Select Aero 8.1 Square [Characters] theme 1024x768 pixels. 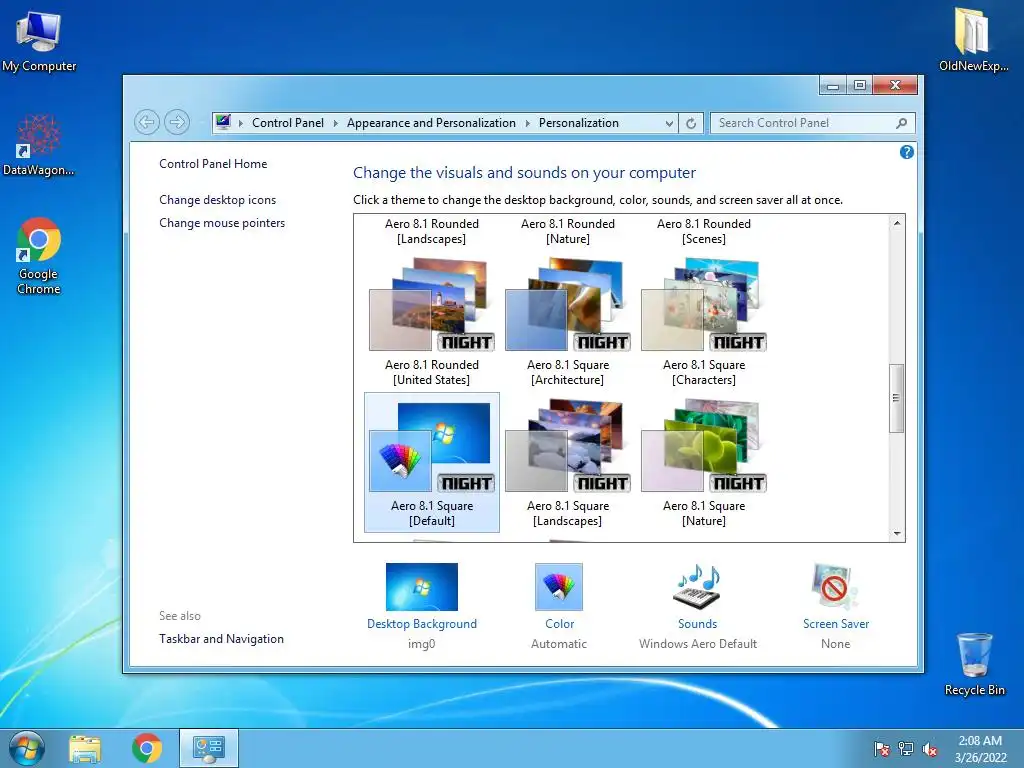pos(703,321)
